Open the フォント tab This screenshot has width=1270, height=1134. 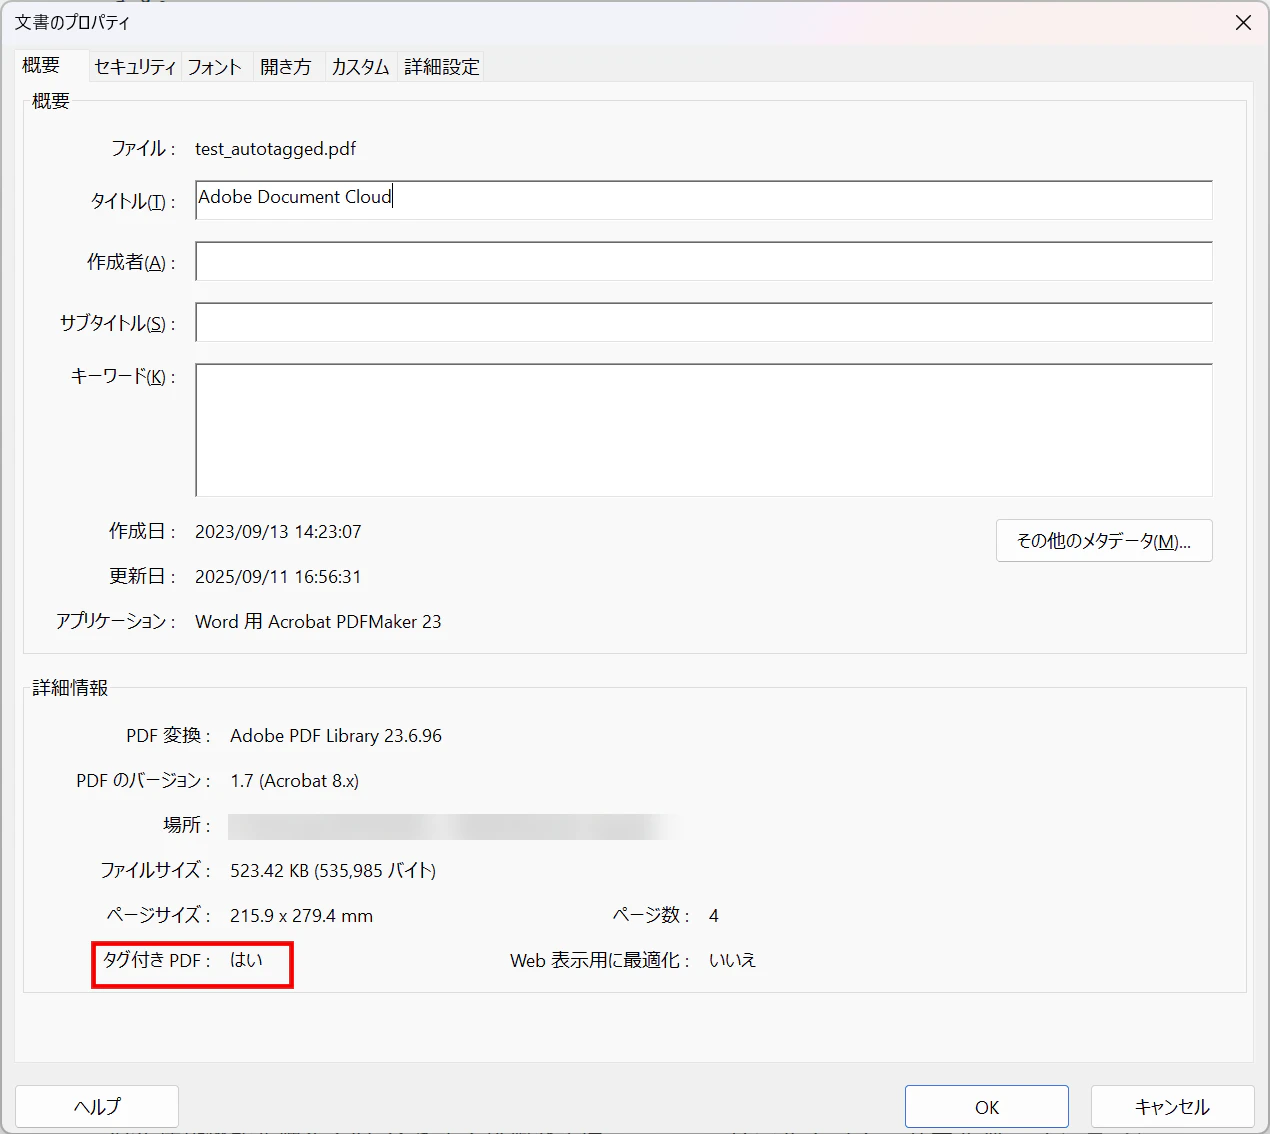(215, 67)
